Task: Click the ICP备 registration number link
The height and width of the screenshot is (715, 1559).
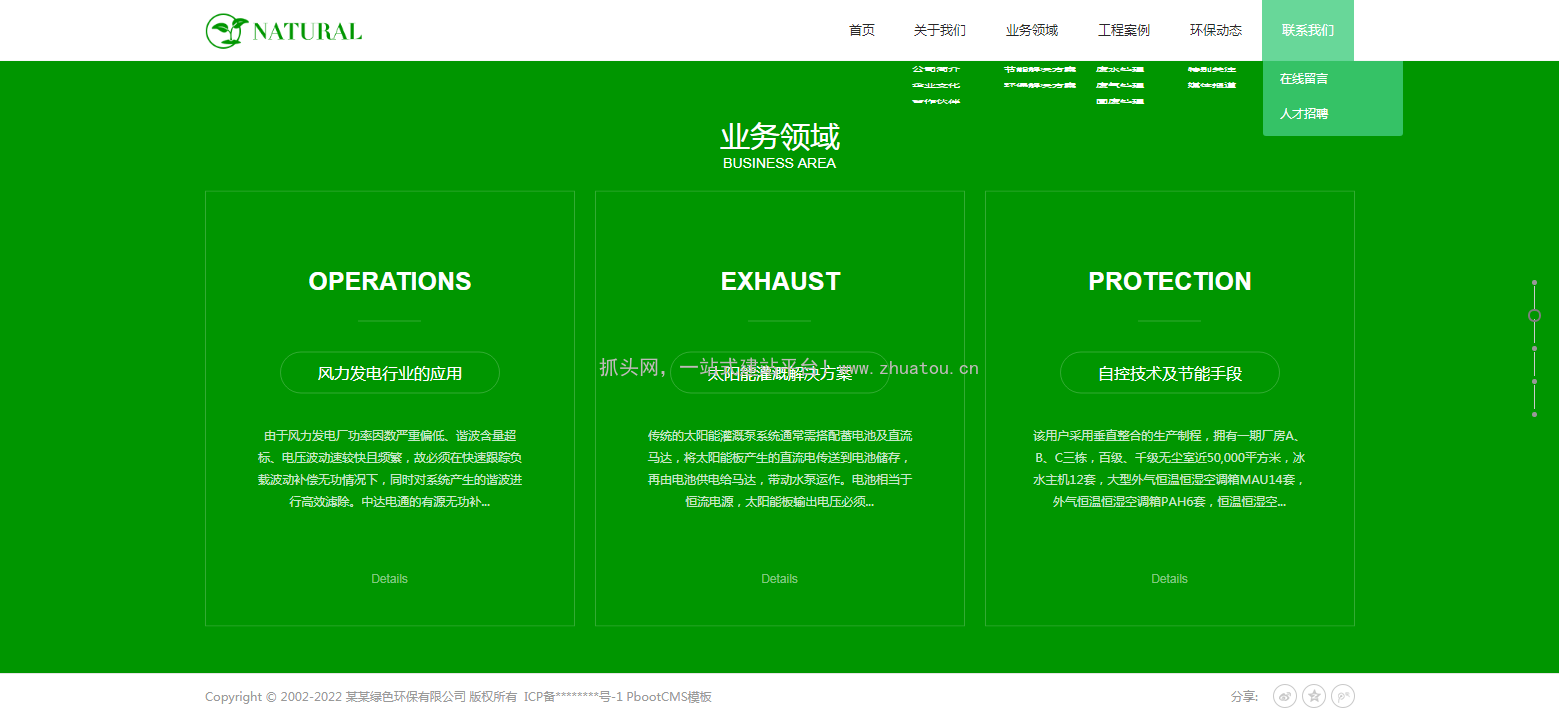Action: 574,697
